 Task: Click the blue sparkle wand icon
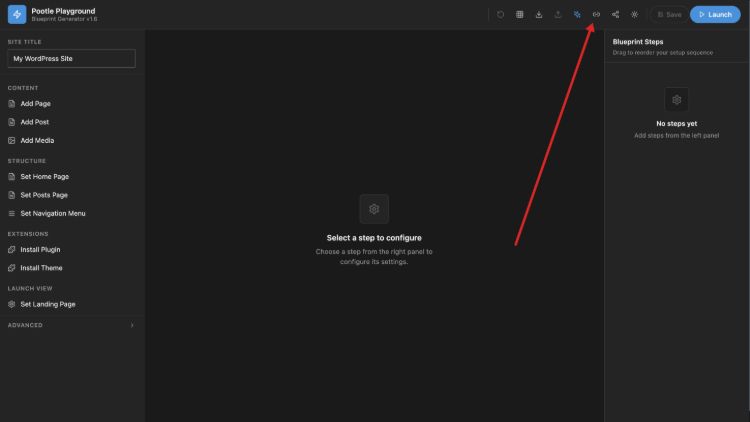coord(577,14)
